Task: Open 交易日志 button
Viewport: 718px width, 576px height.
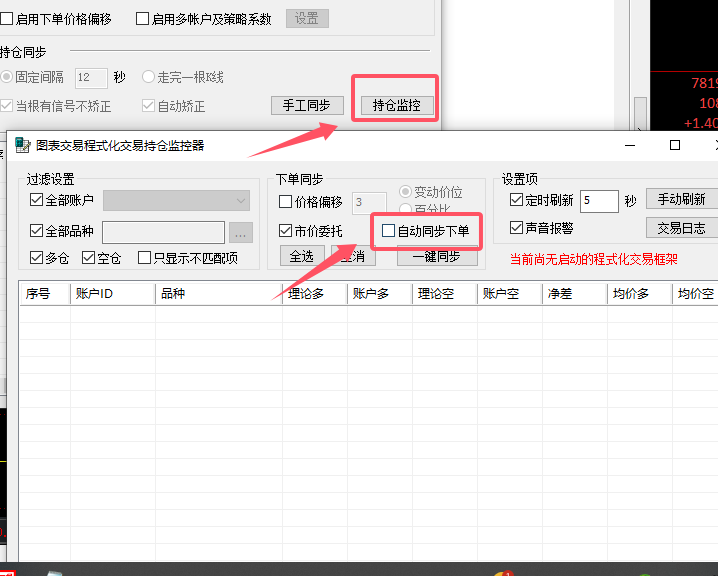Action: click(682, 228)
